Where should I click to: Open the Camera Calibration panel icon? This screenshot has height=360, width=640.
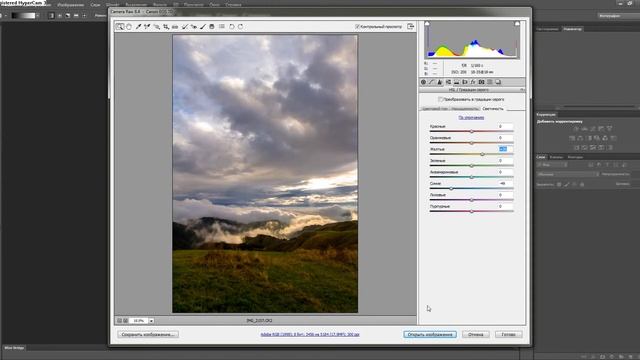click(481, 82)
